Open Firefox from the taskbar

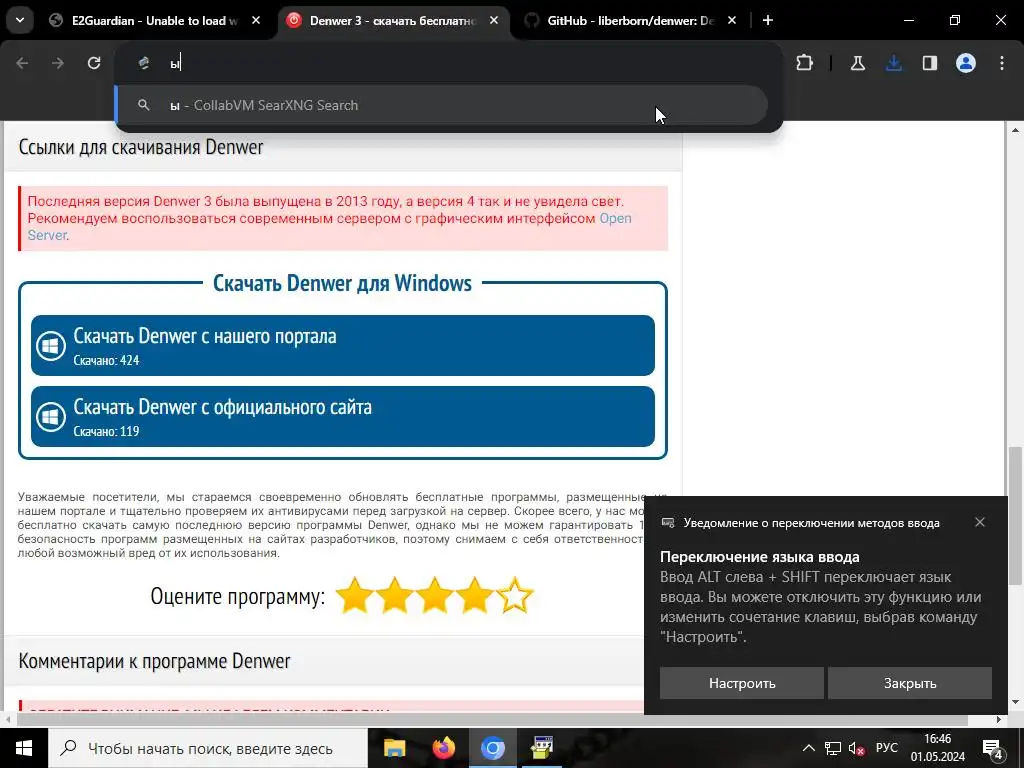pos(443,748)
